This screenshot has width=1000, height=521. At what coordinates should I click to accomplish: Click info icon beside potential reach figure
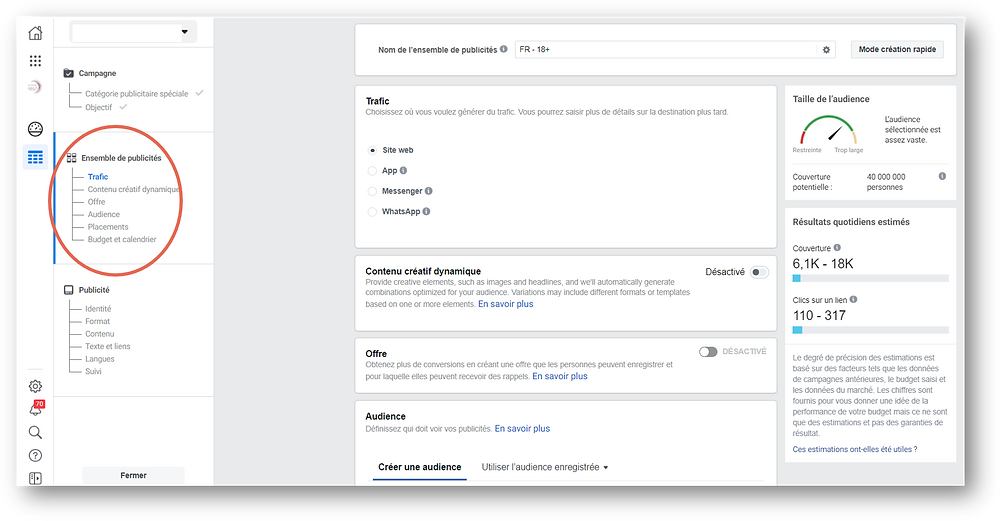[942, 177]
